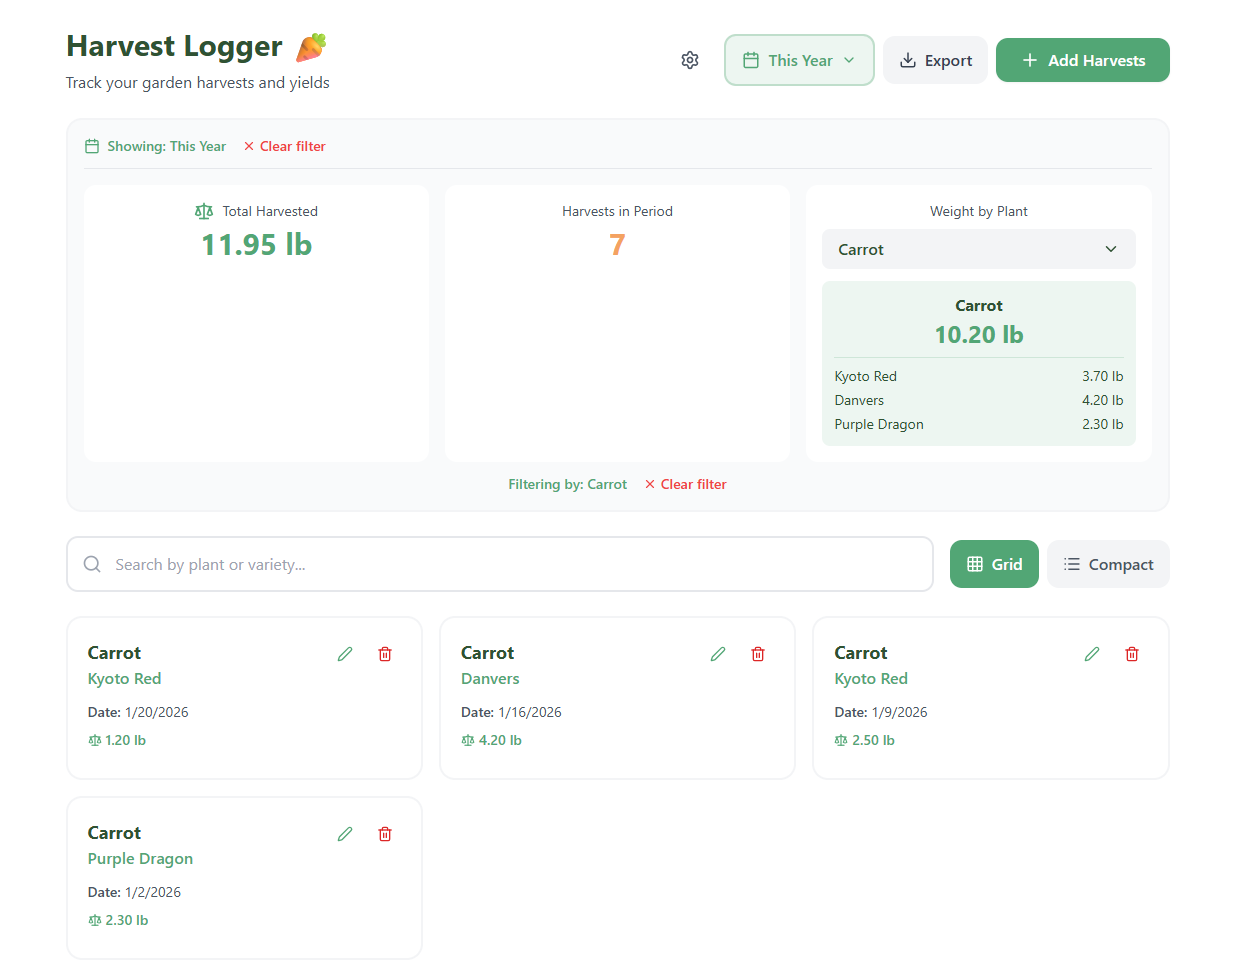The width and height of the screenshot is (1260, 978).
Task: Click the magnifier icon in the search bar
Action: pyautogui.click(x=92, y=564)
